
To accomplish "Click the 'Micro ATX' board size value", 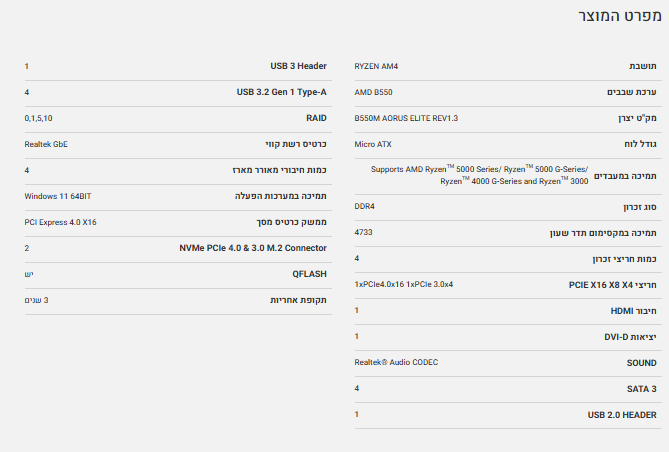I will 373,144.
